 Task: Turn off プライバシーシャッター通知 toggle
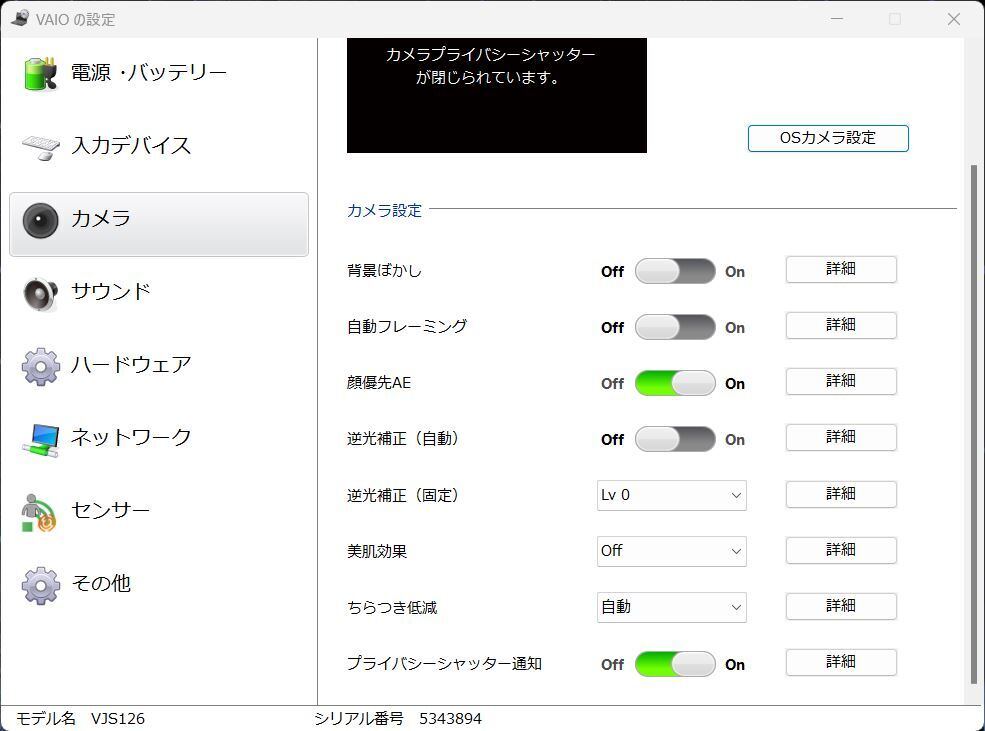pos(675,664)
